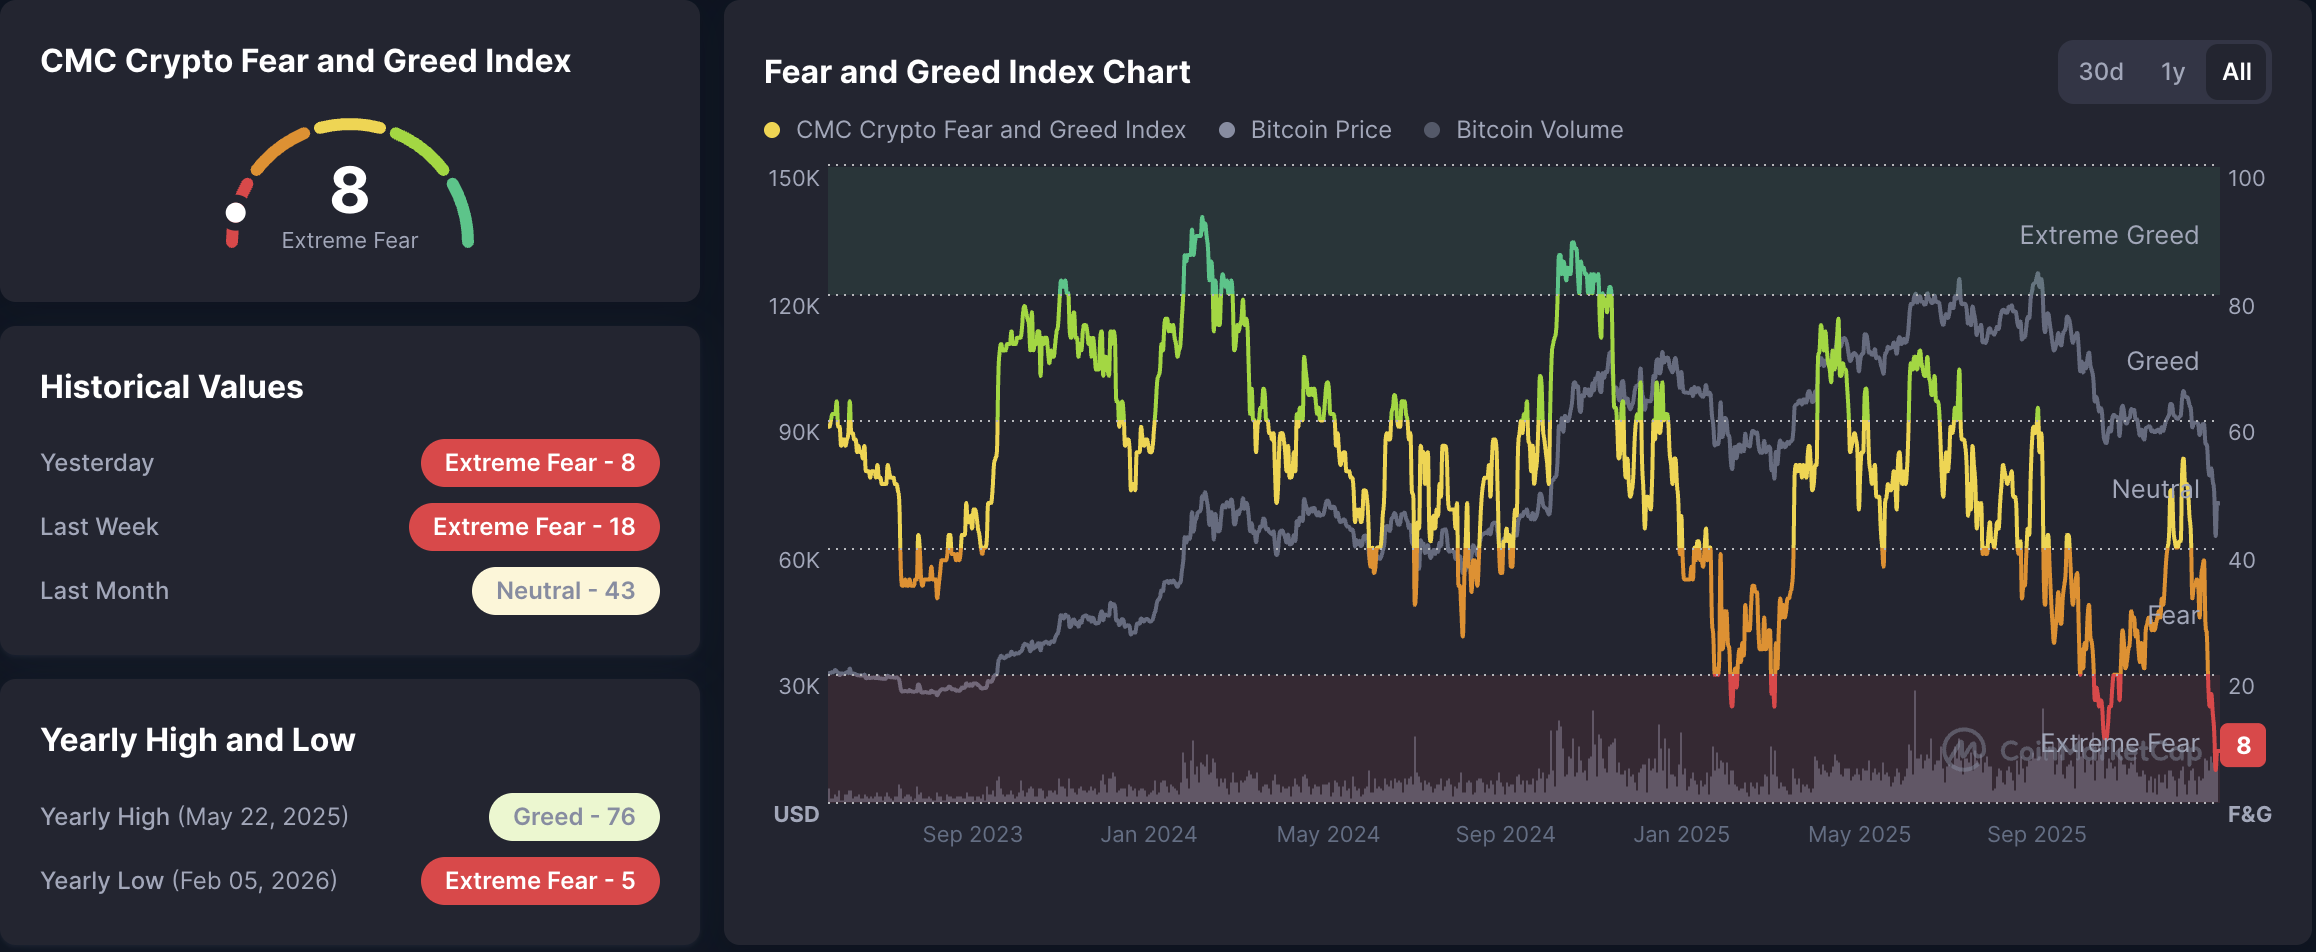The height and width of the screenshot is (952, 2316).
Task: Click the semicircular fear and greed gauge arc
Action: (x=349, y=127)
